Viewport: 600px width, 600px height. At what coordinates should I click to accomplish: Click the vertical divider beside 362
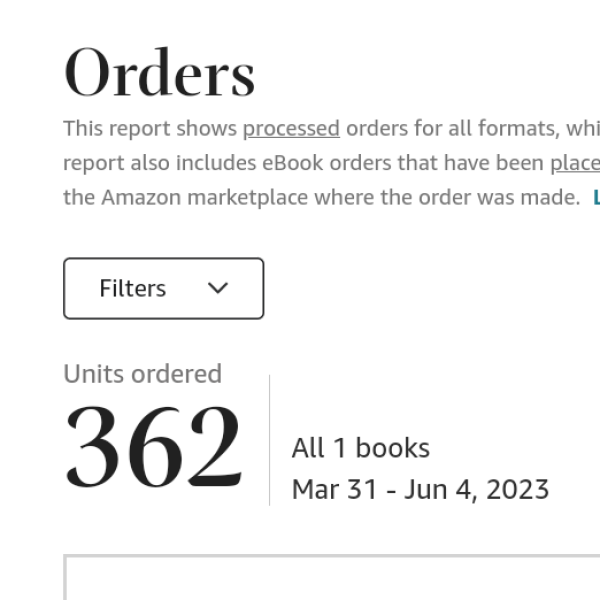[269, 440]
